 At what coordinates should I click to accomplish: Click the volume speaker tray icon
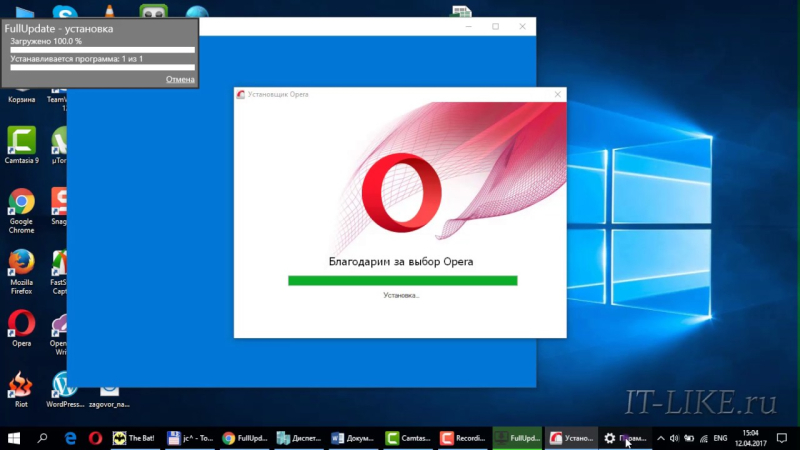[x=673, y=438]
